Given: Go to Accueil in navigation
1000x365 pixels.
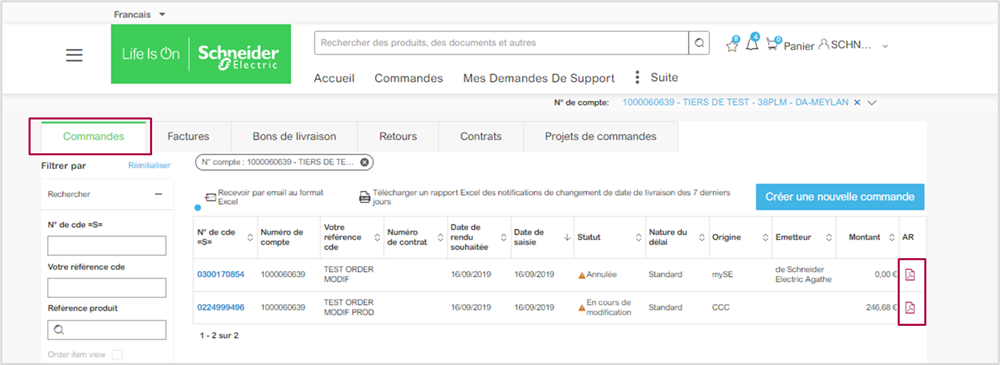Looking at the screenshot, I should pos(334,78).
